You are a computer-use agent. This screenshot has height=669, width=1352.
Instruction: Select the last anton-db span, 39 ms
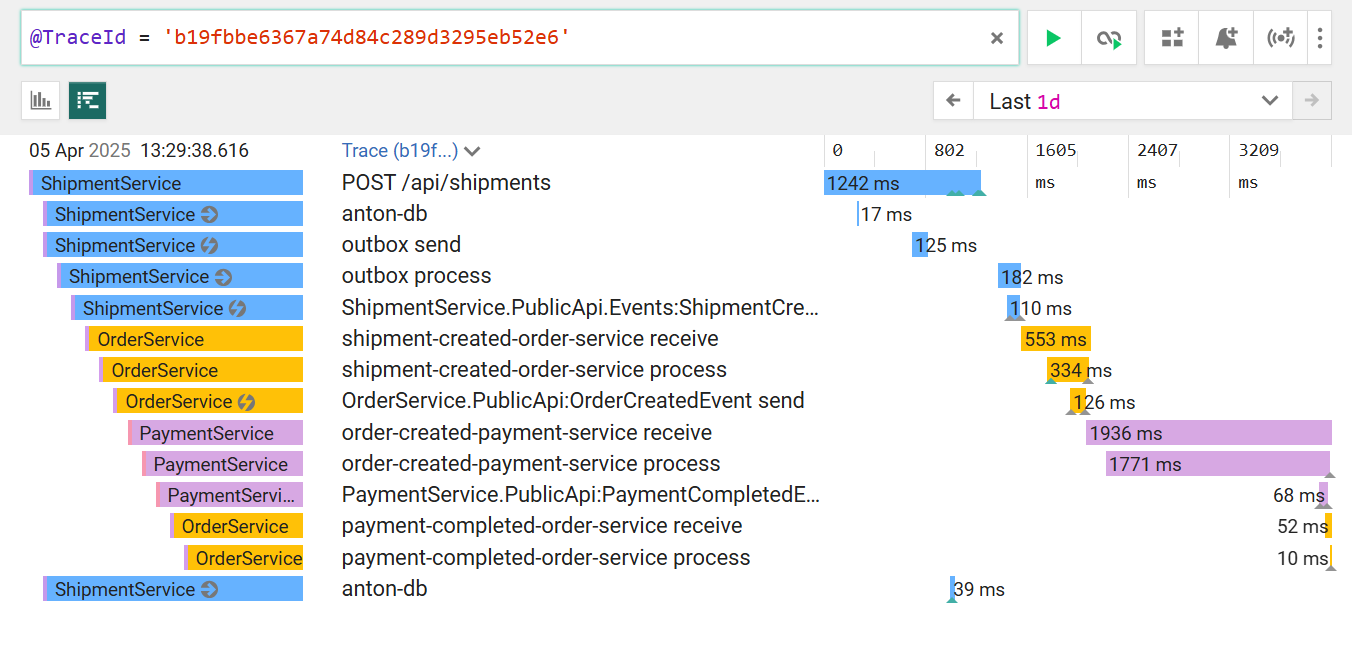click(x=385, y=589)
